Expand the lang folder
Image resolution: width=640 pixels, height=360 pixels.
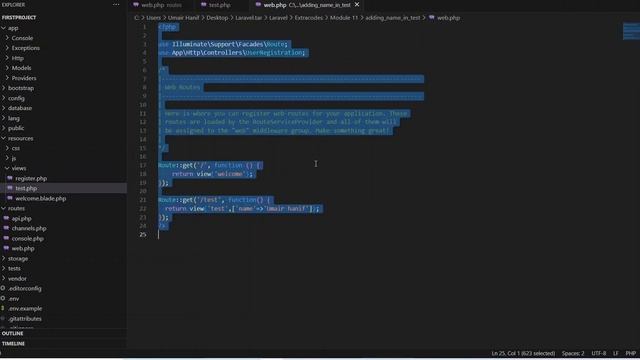[x=13, y=118]
